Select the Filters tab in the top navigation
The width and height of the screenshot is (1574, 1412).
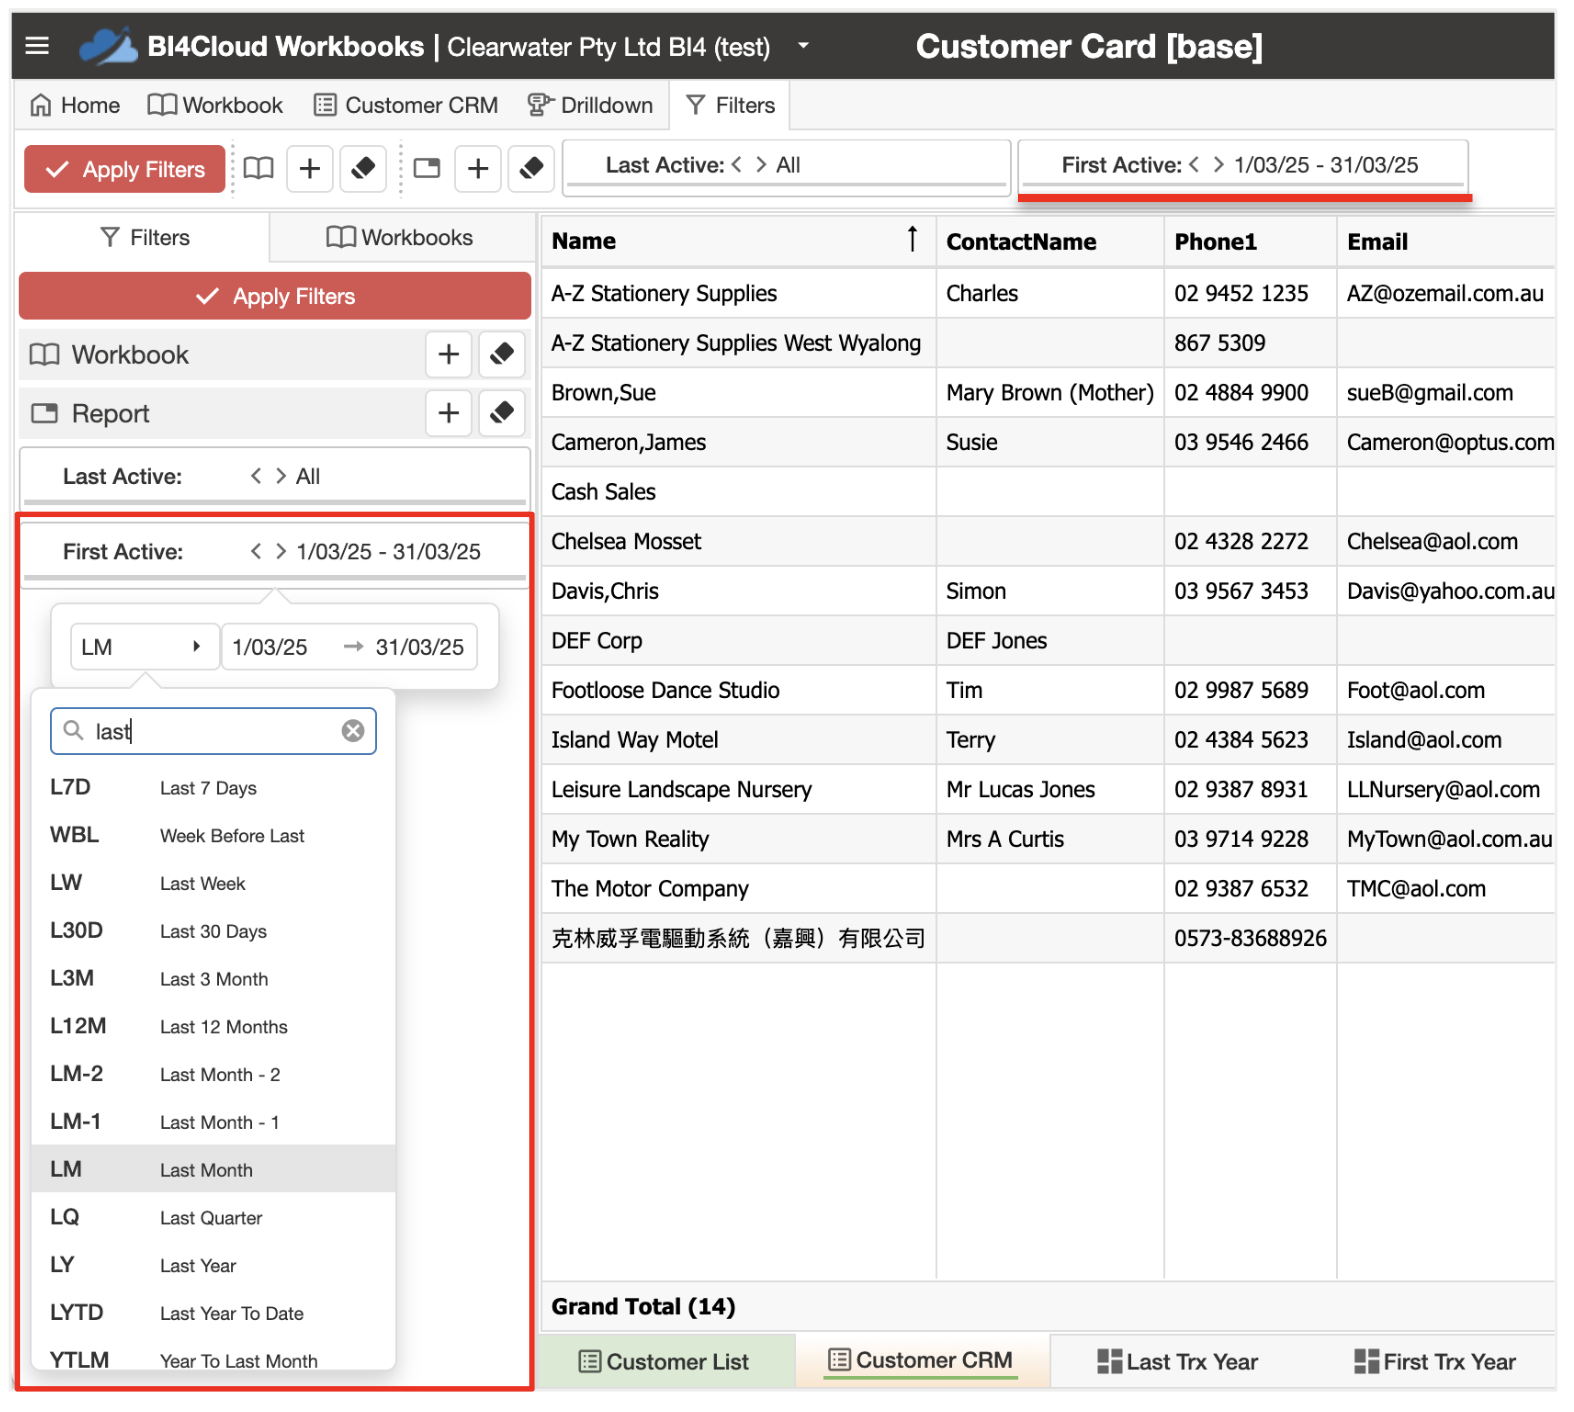click(731, 105)
